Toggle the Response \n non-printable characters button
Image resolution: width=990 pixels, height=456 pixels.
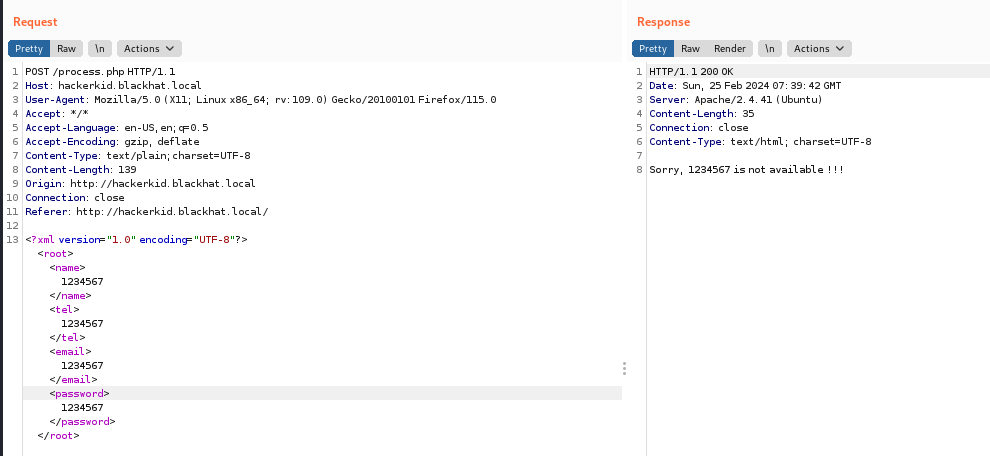[770, 49]
